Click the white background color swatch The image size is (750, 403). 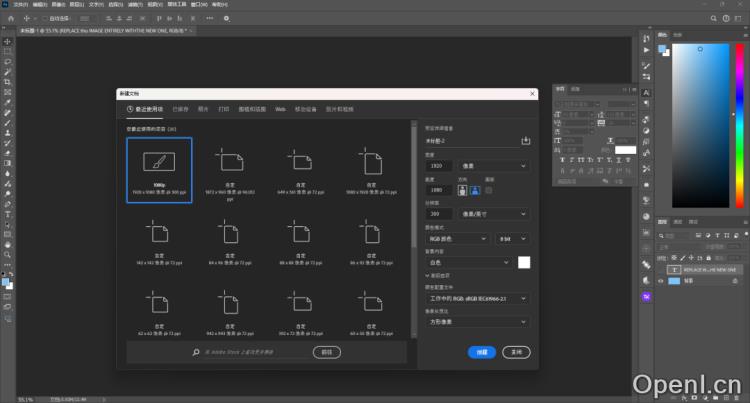[x=524, y=262]
